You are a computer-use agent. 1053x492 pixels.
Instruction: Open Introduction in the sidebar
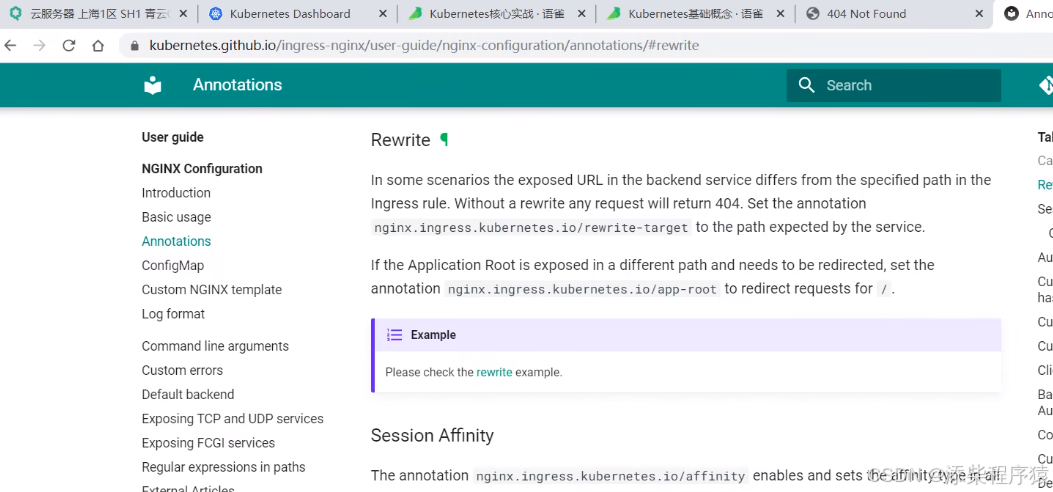(176, 193)
